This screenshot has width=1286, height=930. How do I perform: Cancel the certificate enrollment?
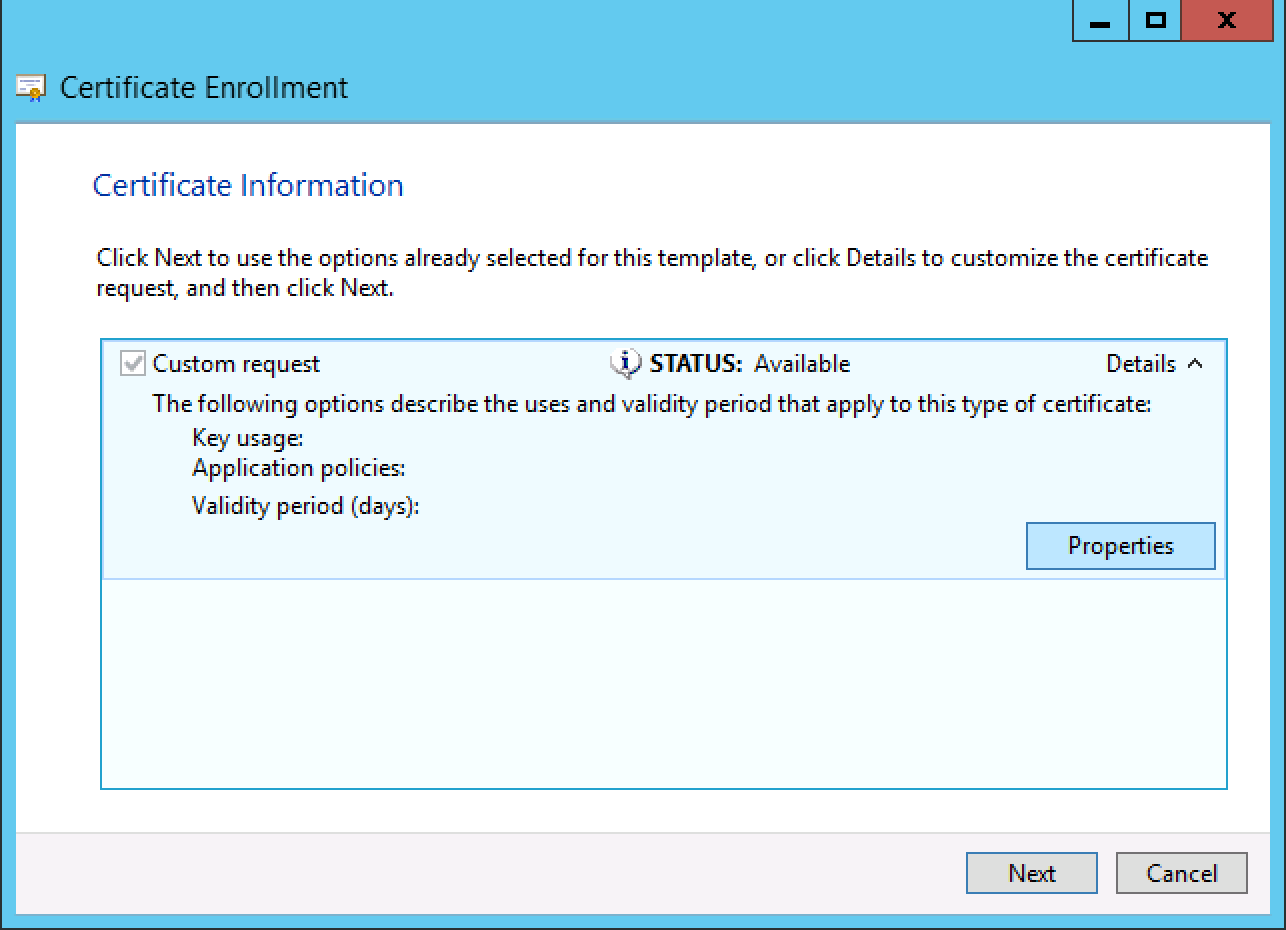(1181, 873)
